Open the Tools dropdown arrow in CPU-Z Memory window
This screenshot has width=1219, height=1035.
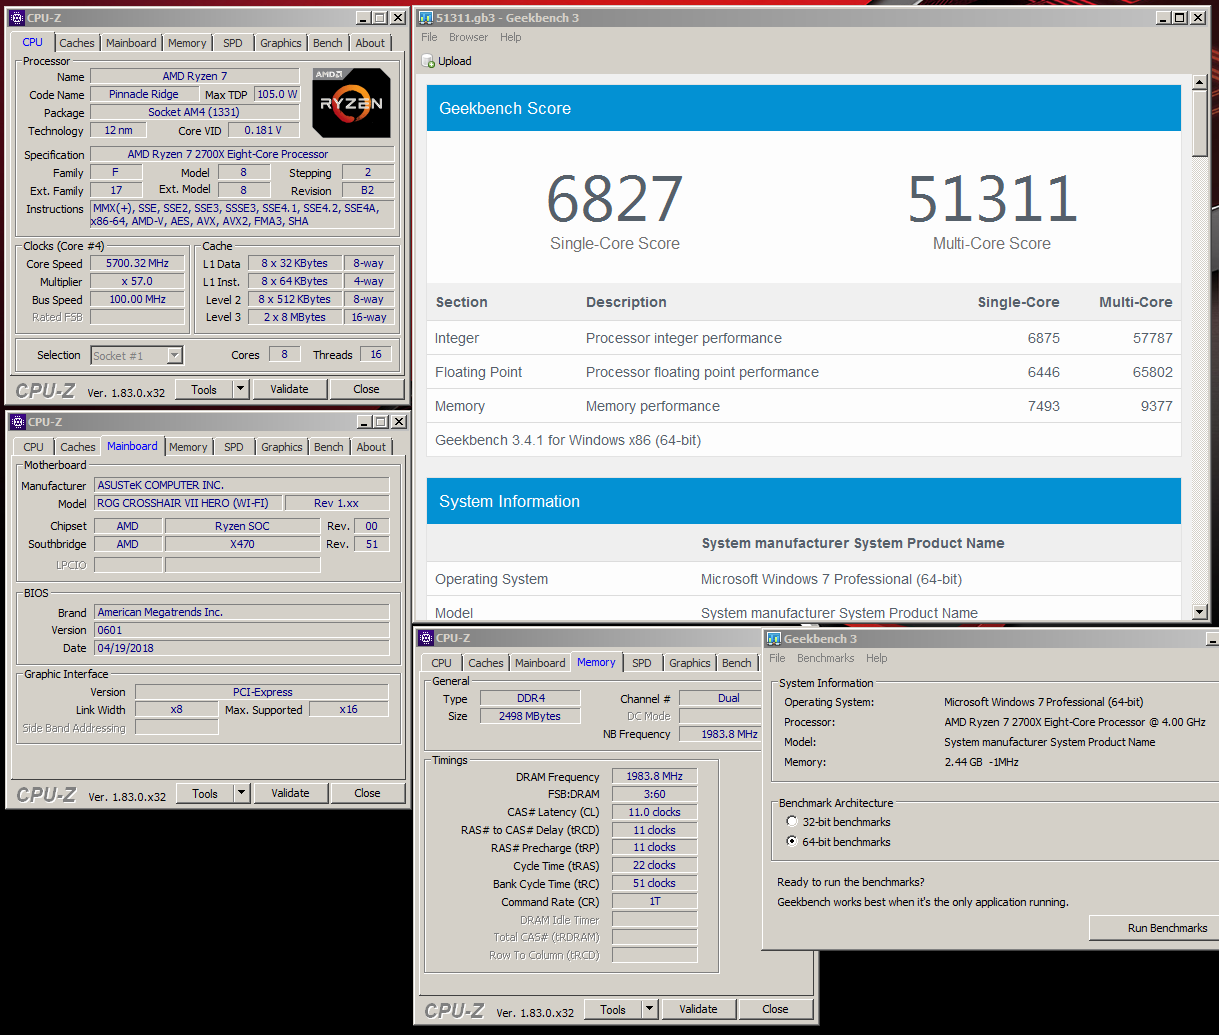click(649, 1009)
